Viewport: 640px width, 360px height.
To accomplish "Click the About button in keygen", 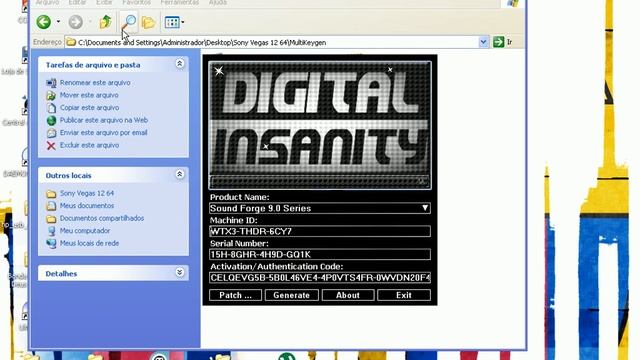I will 348,295.
